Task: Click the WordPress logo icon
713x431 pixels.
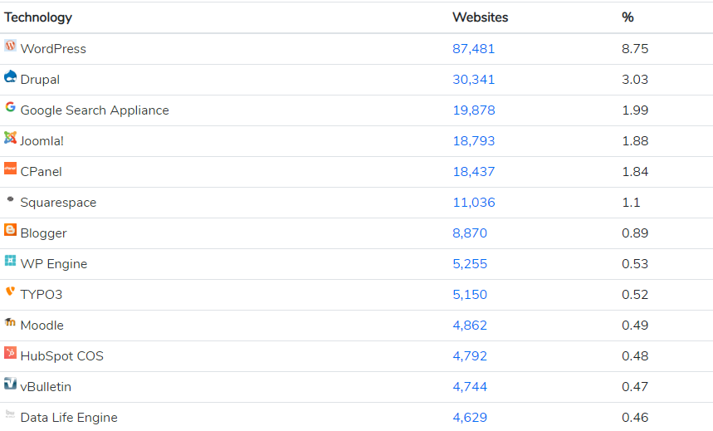Action: (x=10, y=46)
